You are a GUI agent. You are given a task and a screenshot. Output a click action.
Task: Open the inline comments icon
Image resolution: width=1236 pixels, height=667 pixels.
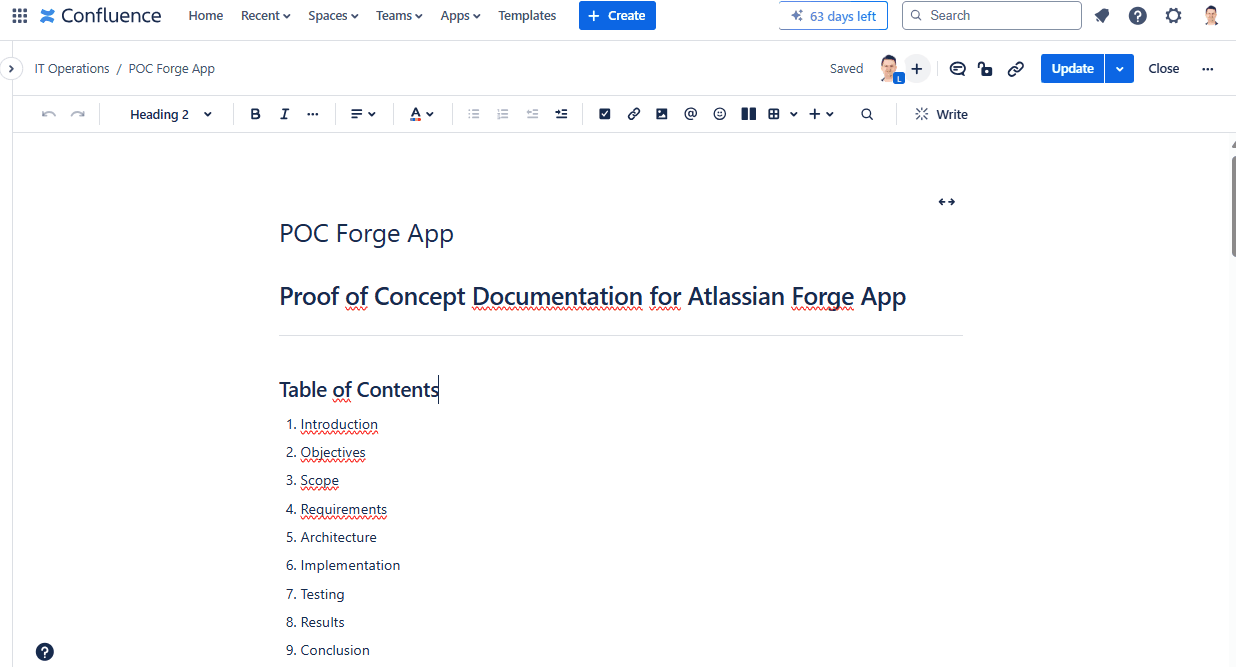tap(957, 69)
